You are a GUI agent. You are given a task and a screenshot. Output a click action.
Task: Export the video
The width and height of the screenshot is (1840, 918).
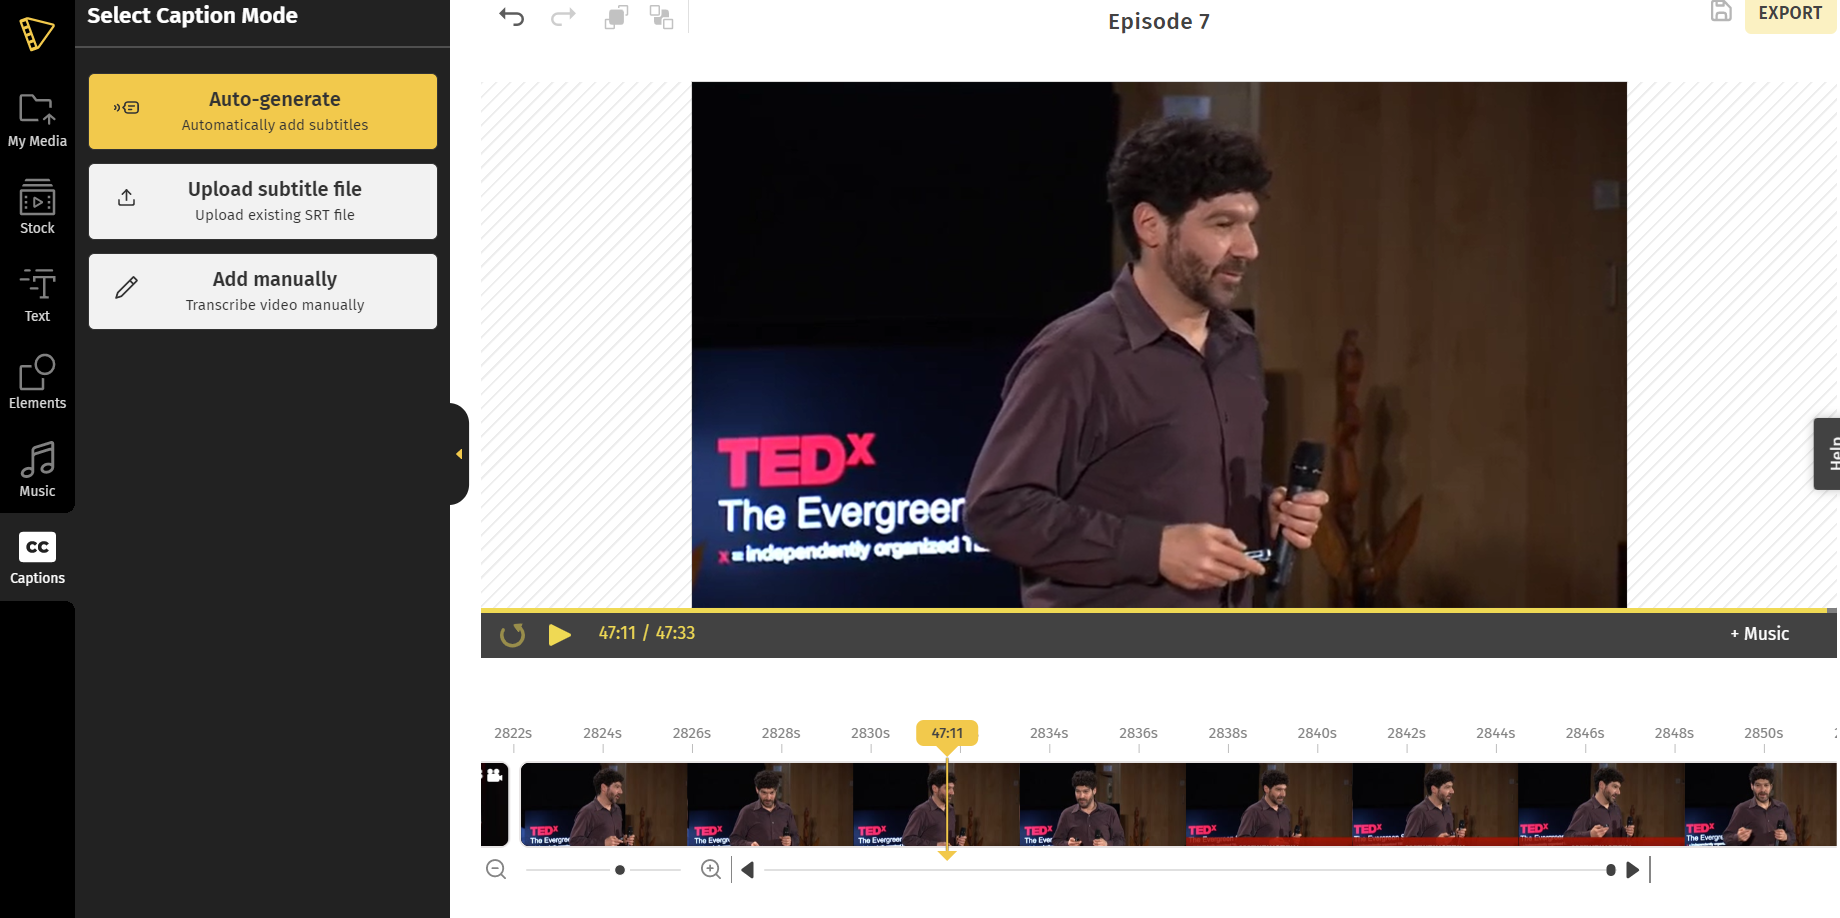1790,14
